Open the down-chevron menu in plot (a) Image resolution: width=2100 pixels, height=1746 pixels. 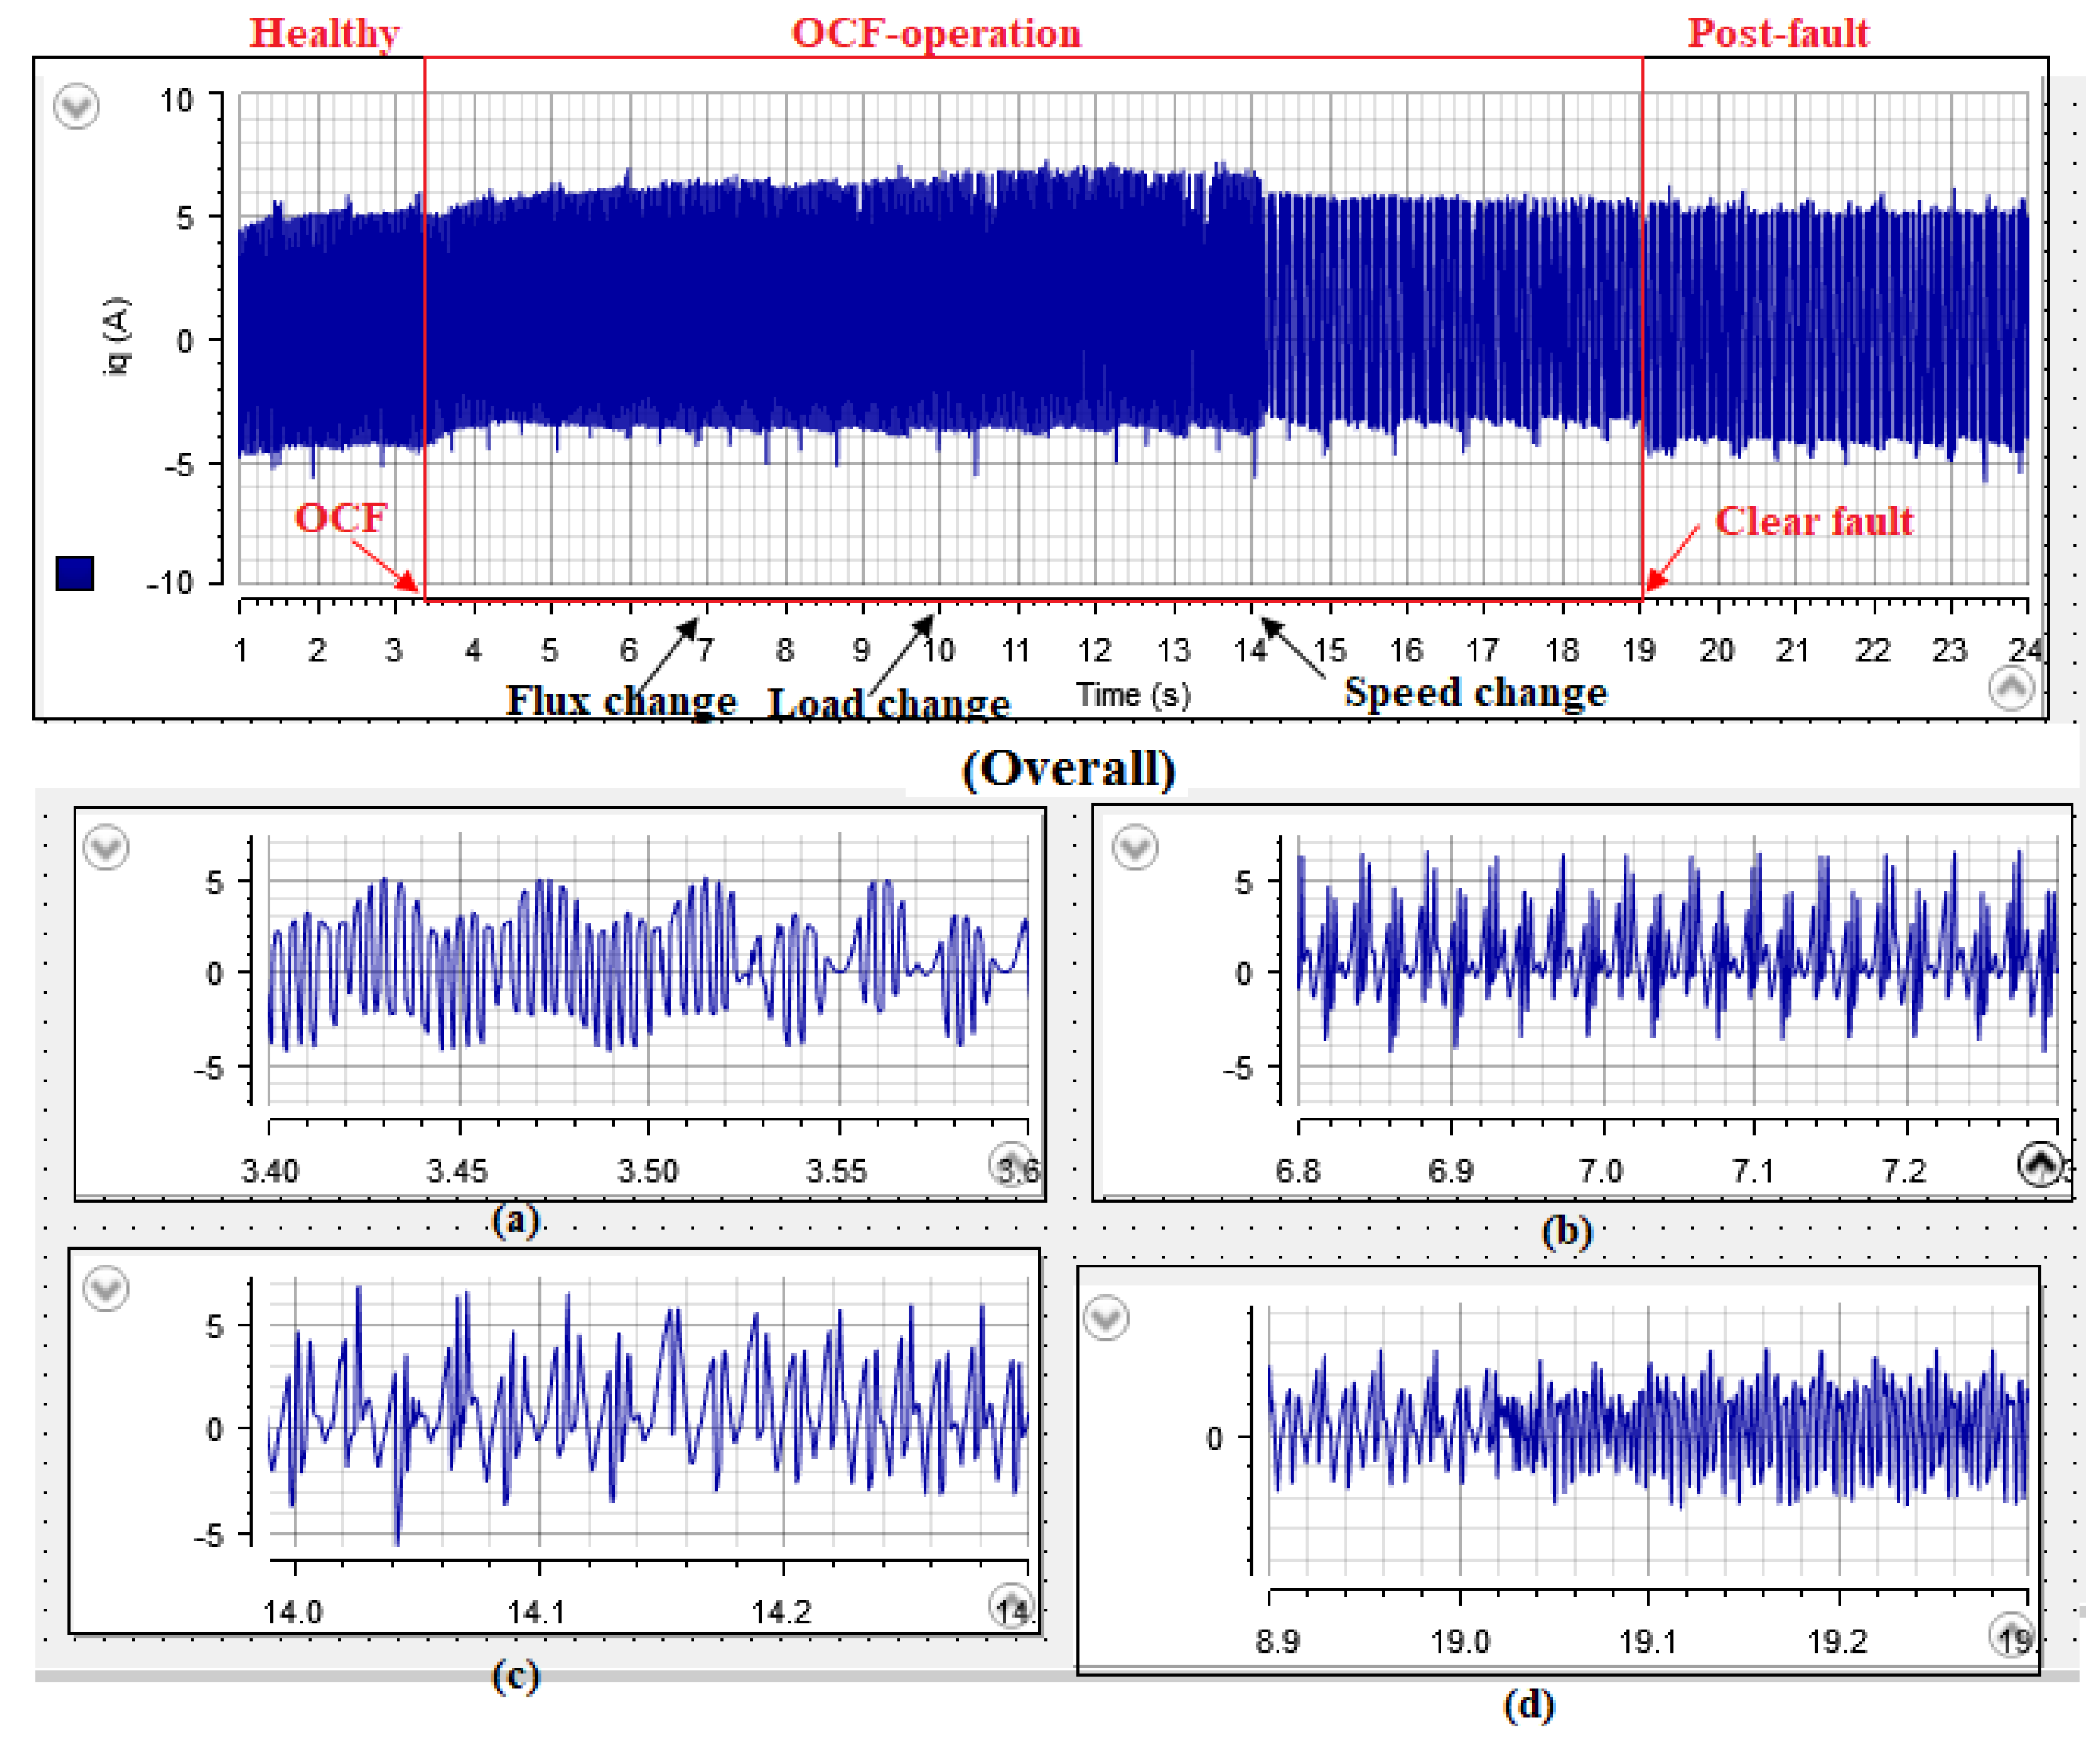(x=106, y=847)
